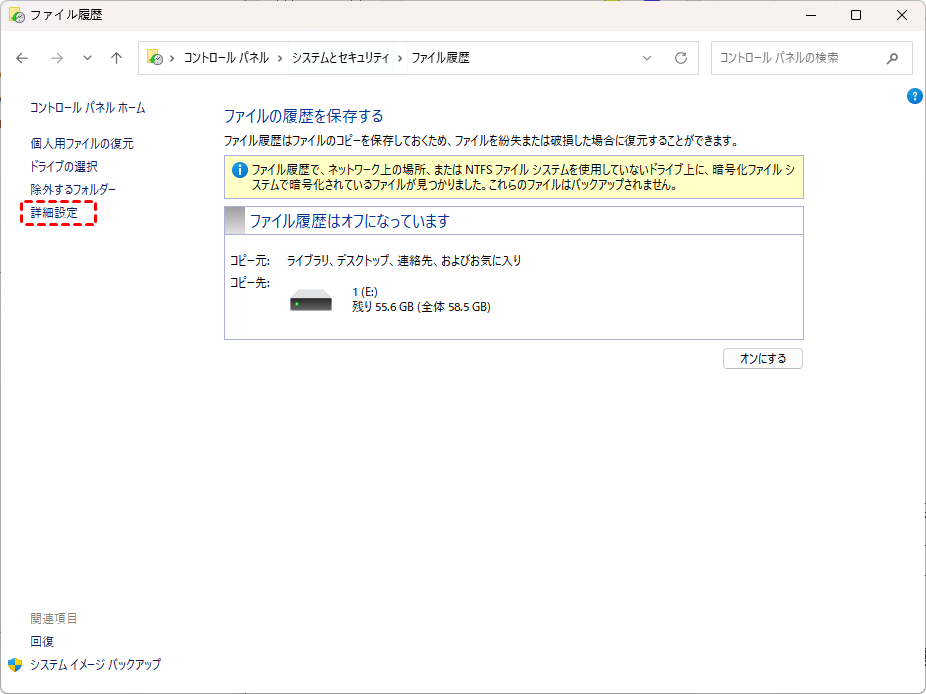Expand the address bar history dropdown
926x694 pixels.
[647, 58]
